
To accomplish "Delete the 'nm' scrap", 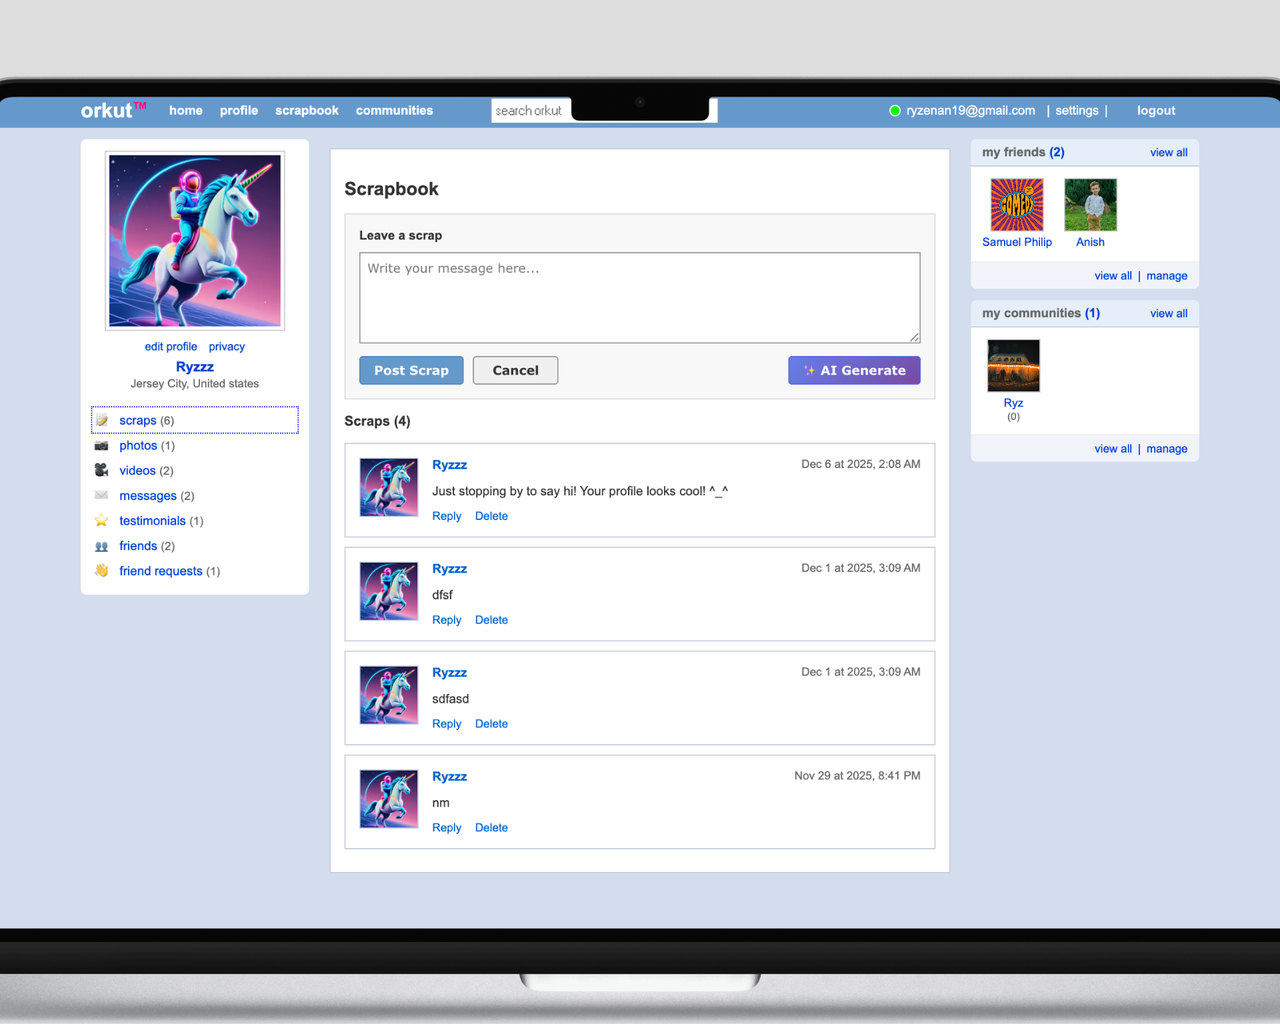I will 491,828.
